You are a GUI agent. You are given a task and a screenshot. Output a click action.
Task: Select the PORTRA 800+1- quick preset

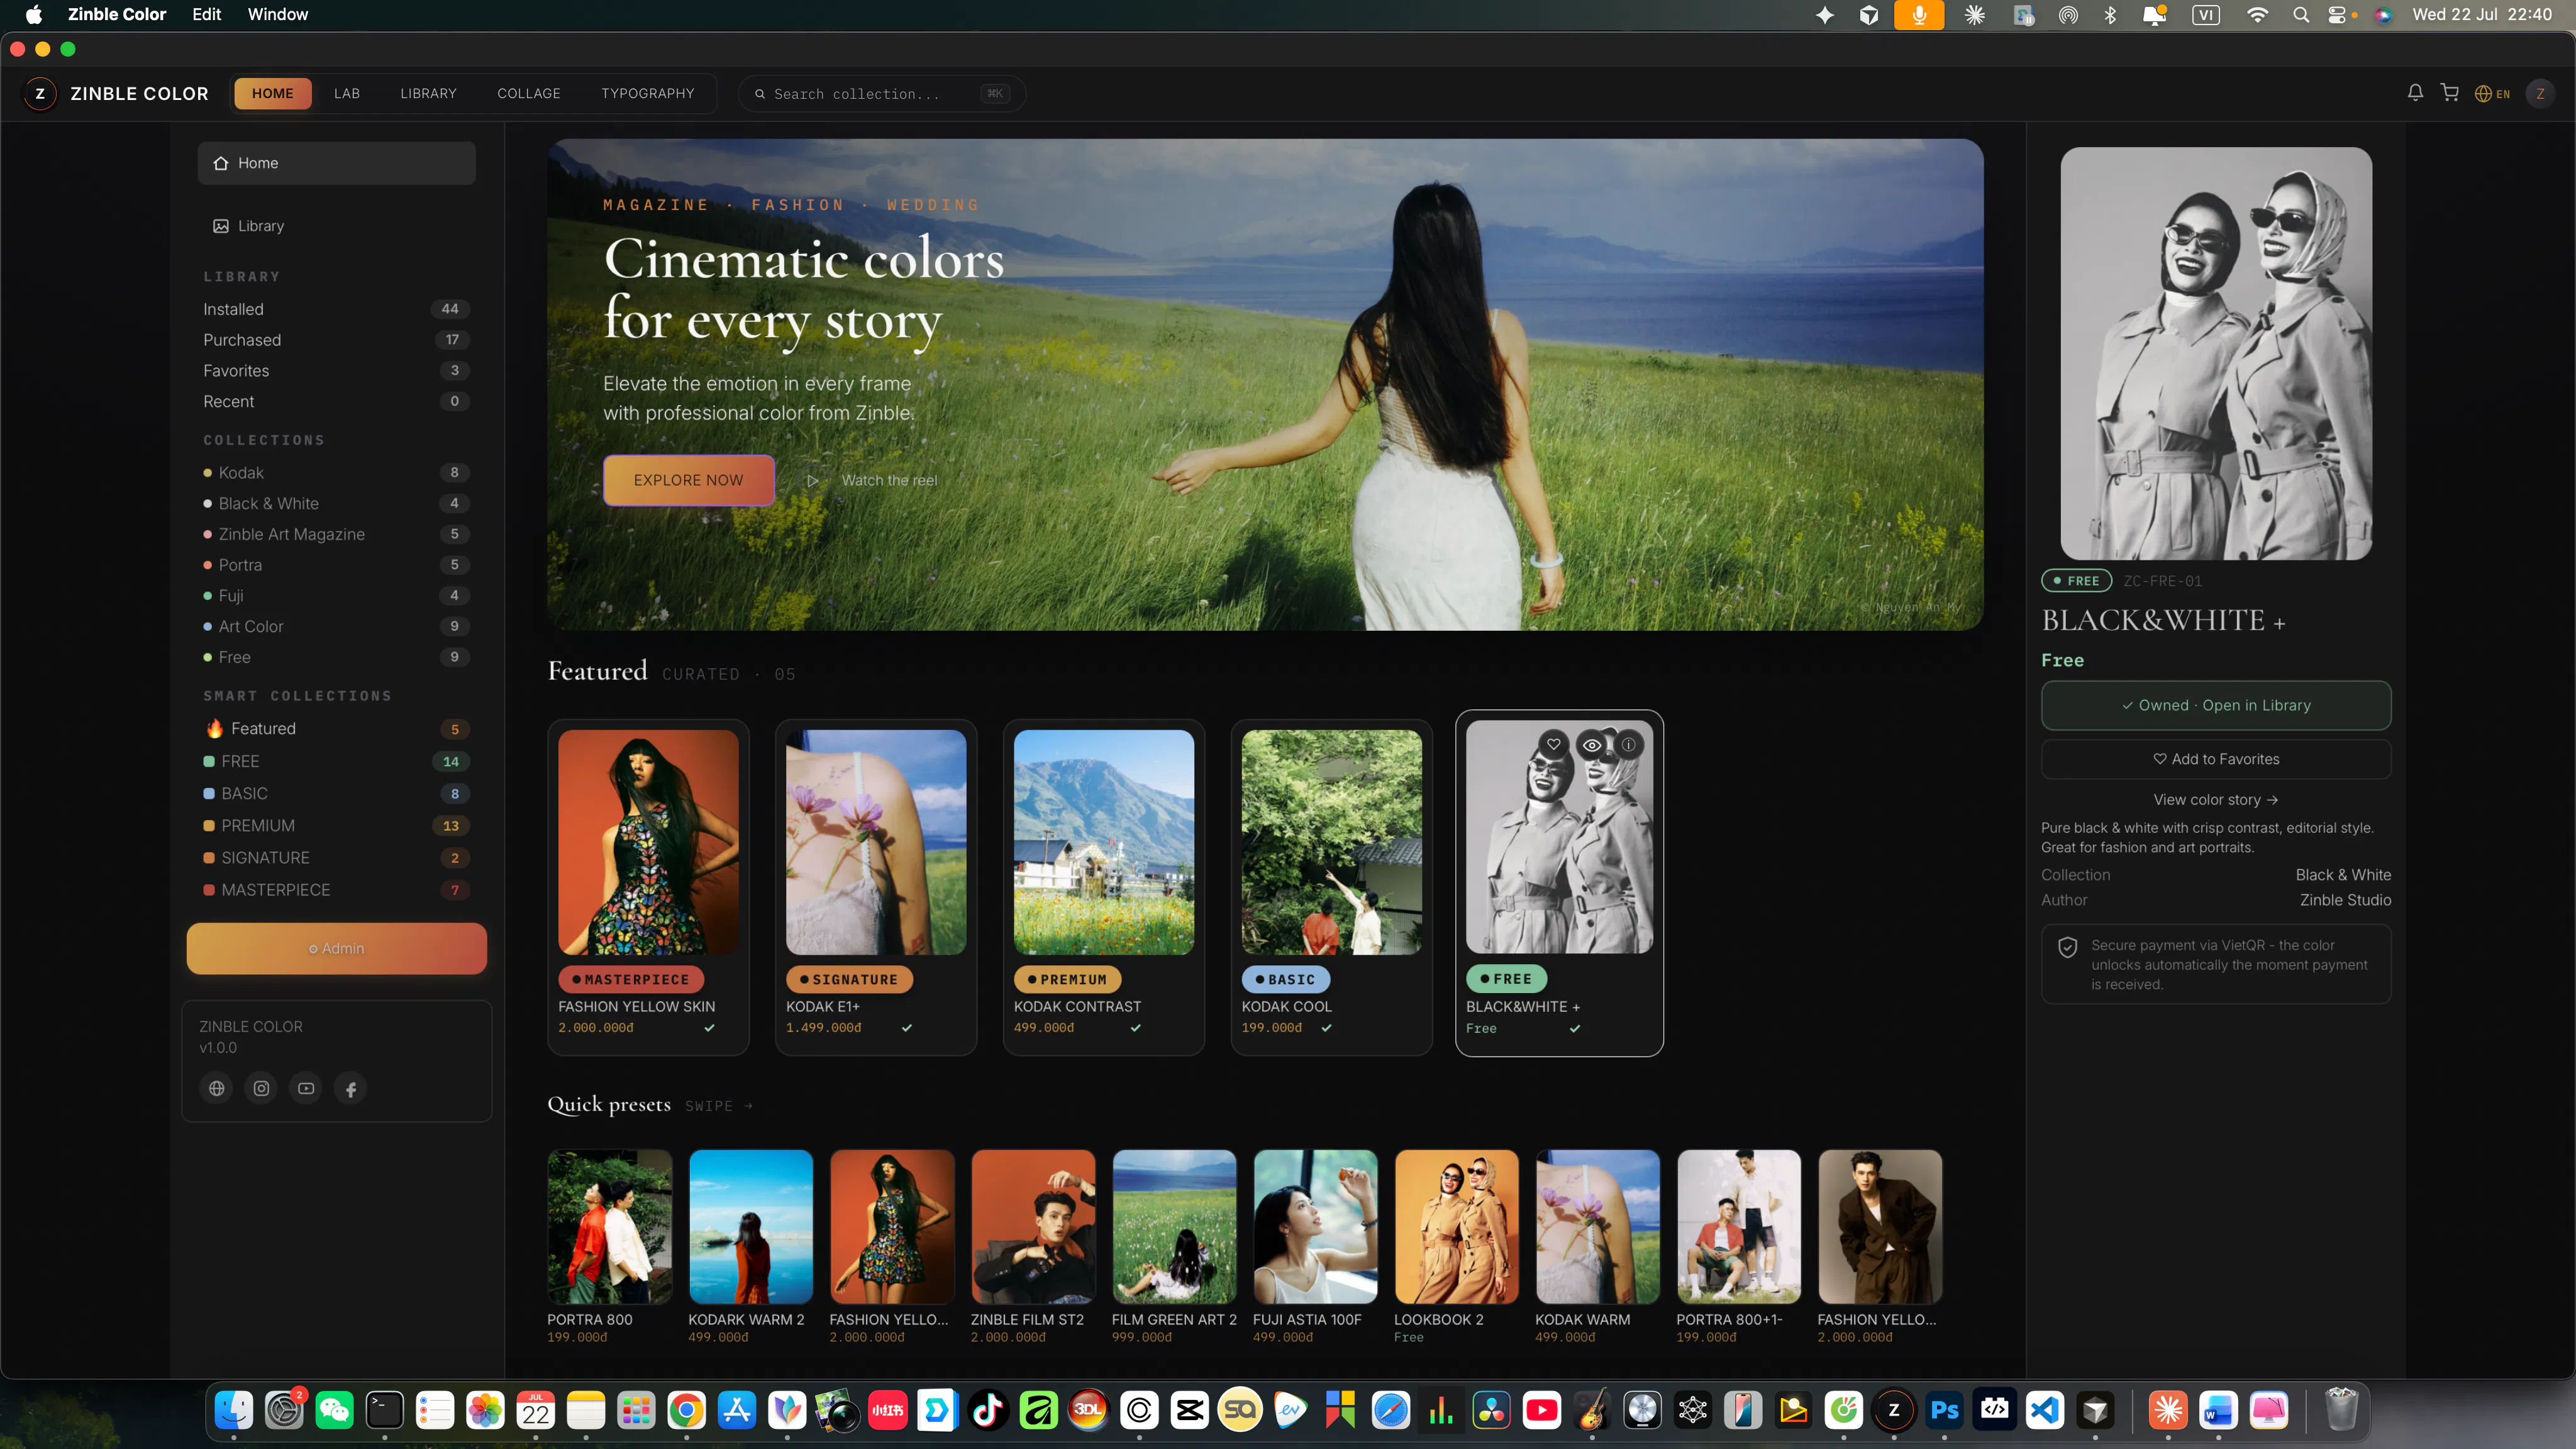pyautogui.click(x=1739, y=1246)
